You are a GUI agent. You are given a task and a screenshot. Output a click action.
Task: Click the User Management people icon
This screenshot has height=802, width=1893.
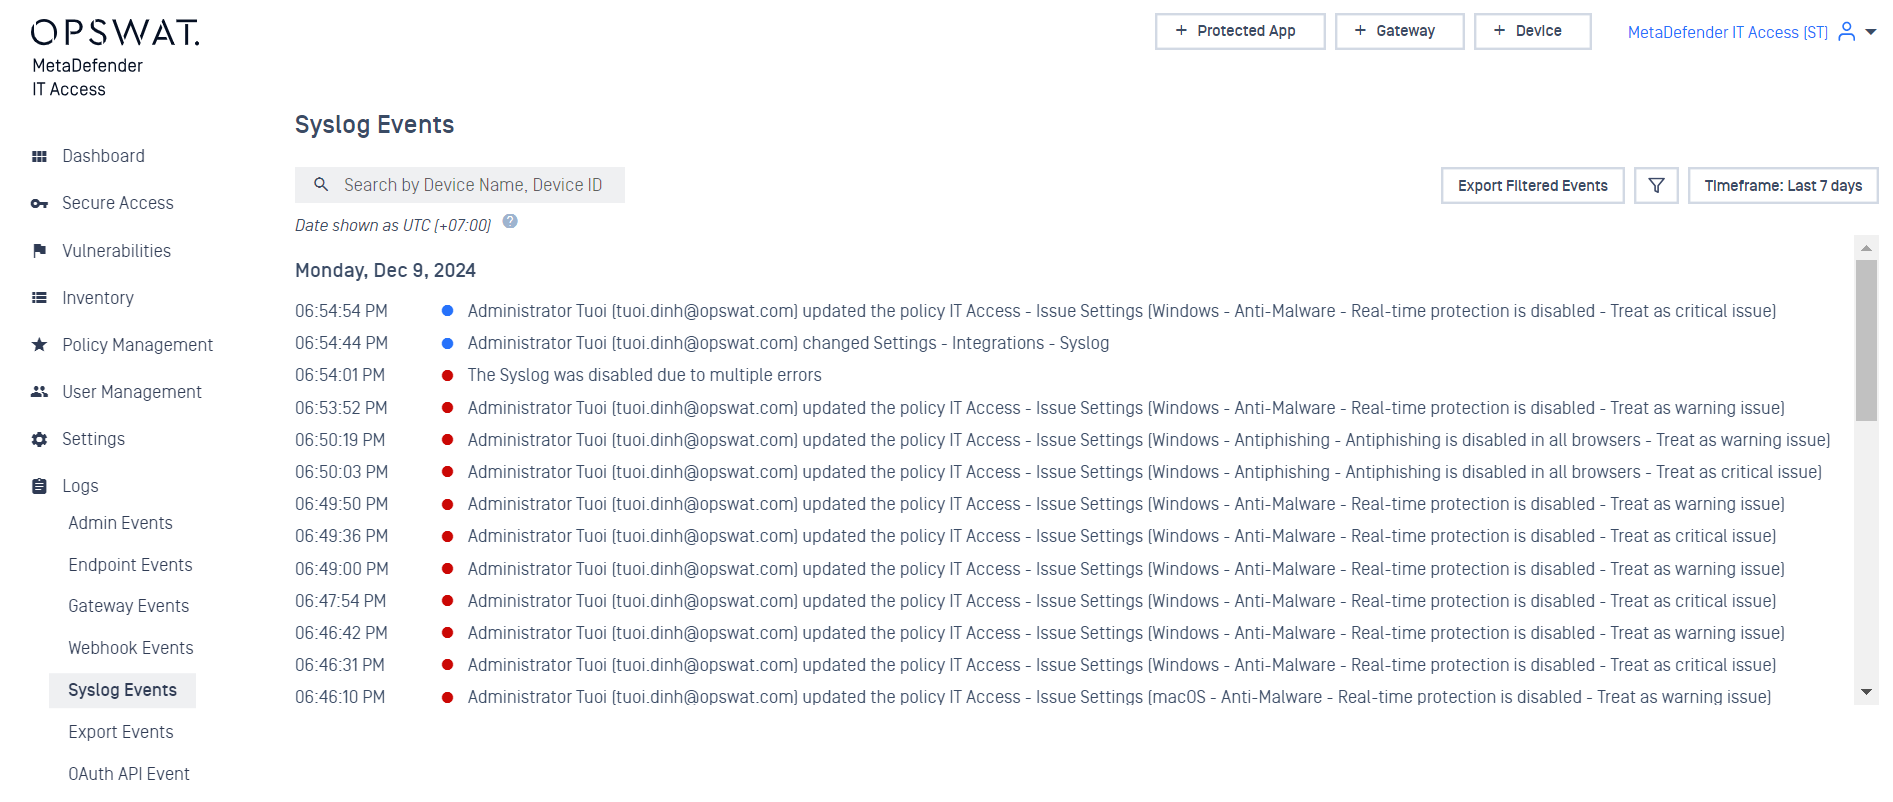pyautogui.click(x=40, y=392)
